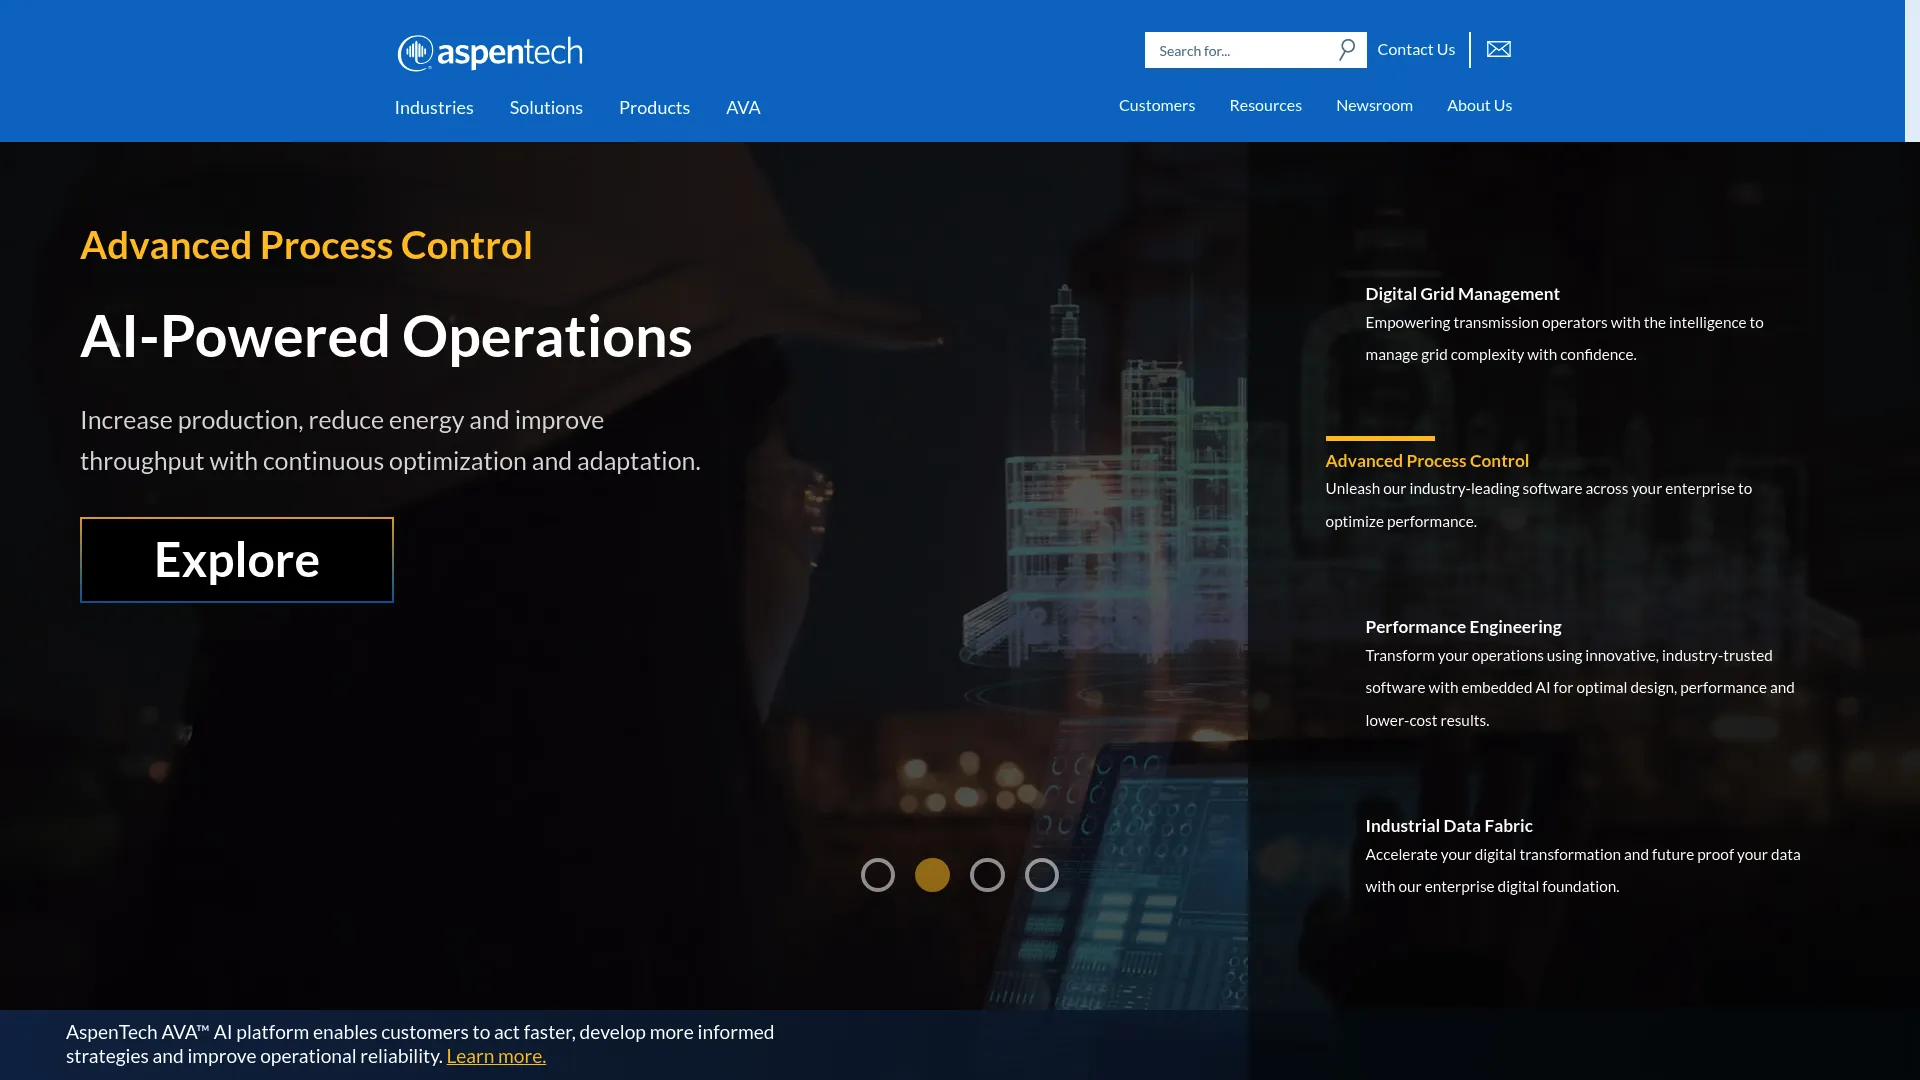Select the Digital Grid Management slide
This screenshot has width=1920, height=1080.
(x=1462, y=294)
